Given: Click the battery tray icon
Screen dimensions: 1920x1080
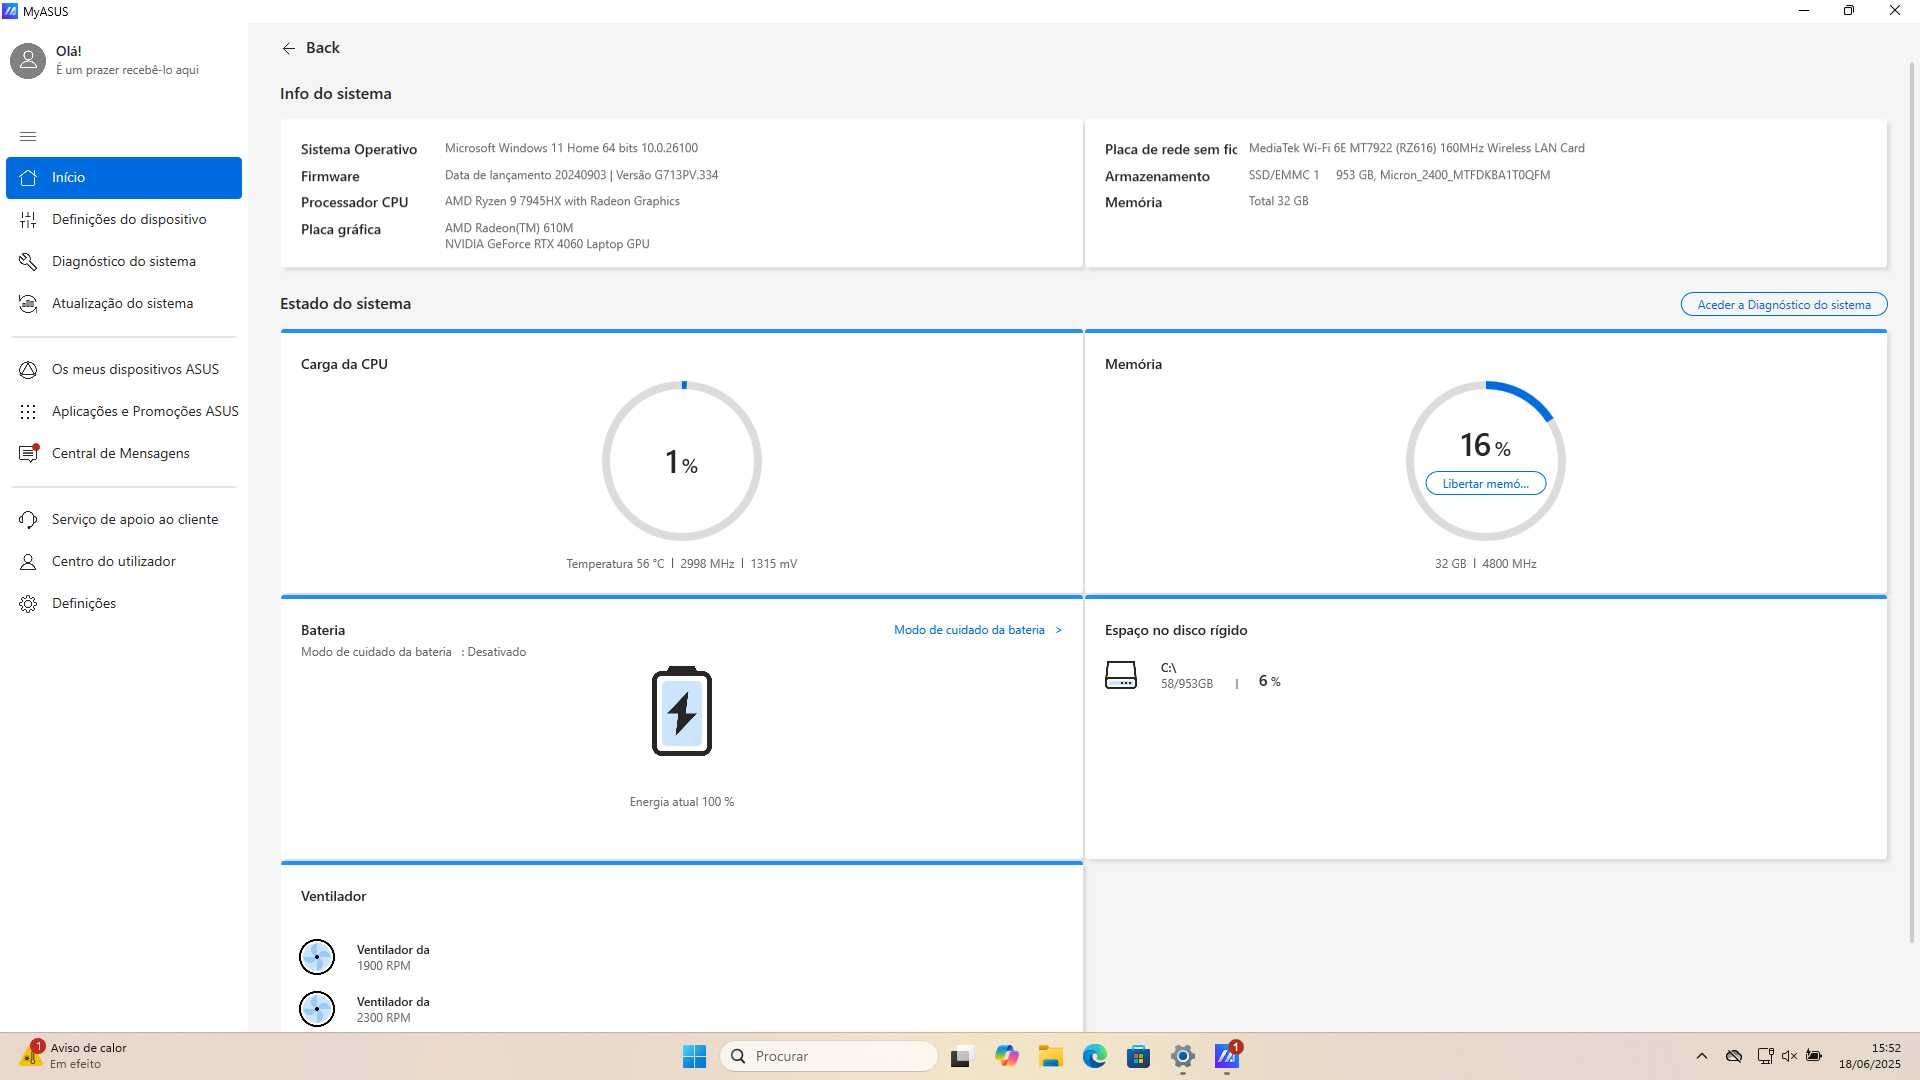Looking at the screenshot, I should pos(1814,1056).
